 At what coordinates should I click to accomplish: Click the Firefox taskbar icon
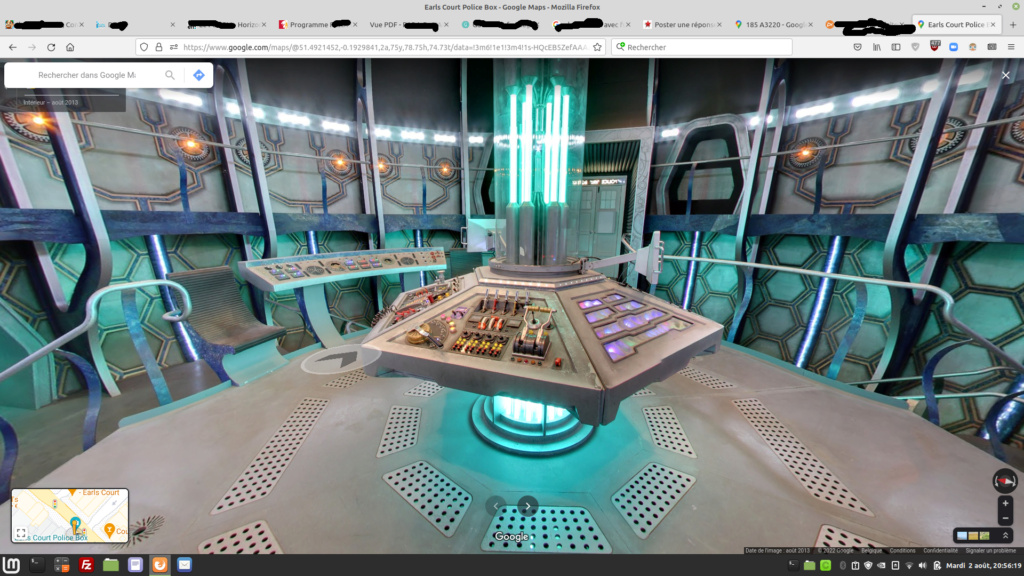[160, 565]
